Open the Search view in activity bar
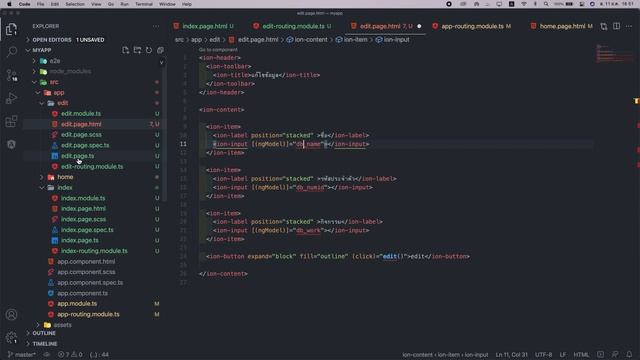The width and height of the screenshot is (640, 360). coord(11,52)
